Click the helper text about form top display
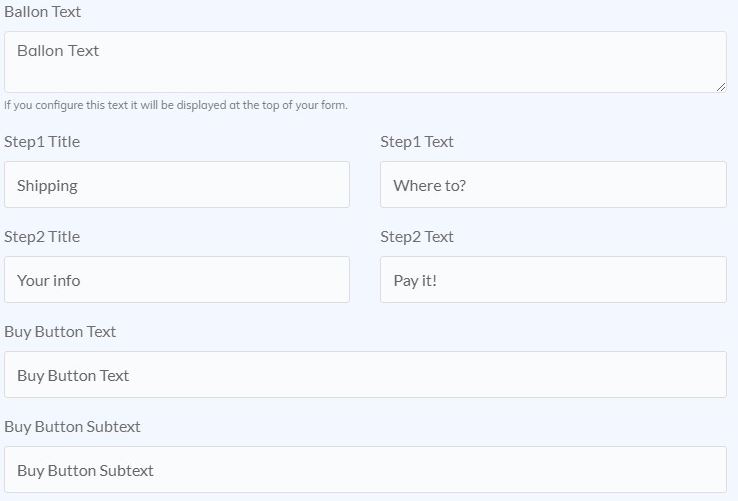Viewport: 738px width, 501px height. click(176, 105)
